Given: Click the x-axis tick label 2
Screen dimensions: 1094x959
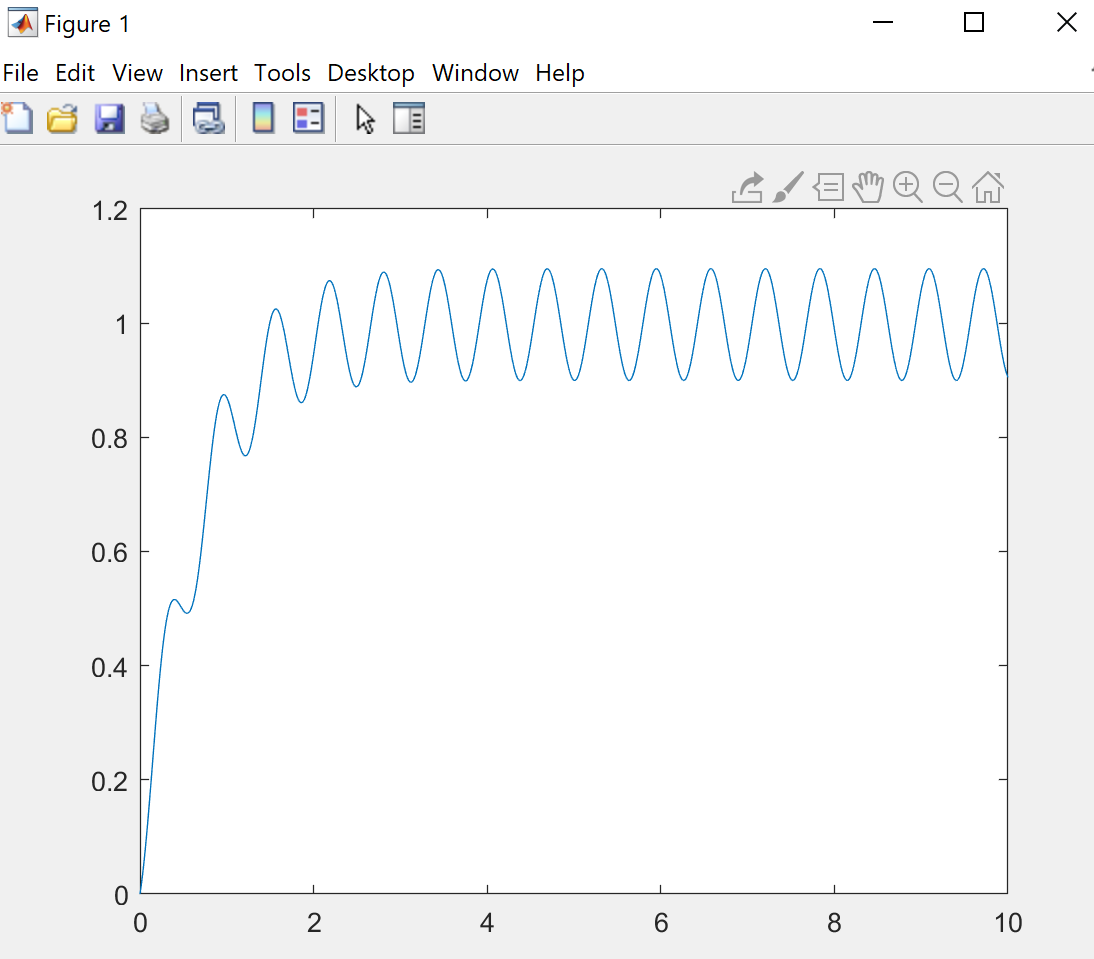Looking at the screenshot, I should pos(314,923).
